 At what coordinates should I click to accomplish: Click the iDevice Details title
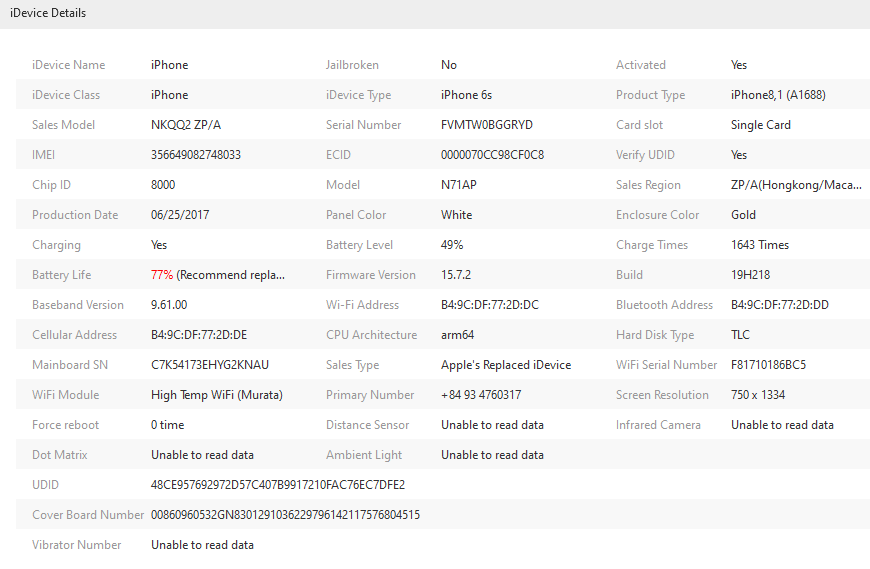point(48,13)
